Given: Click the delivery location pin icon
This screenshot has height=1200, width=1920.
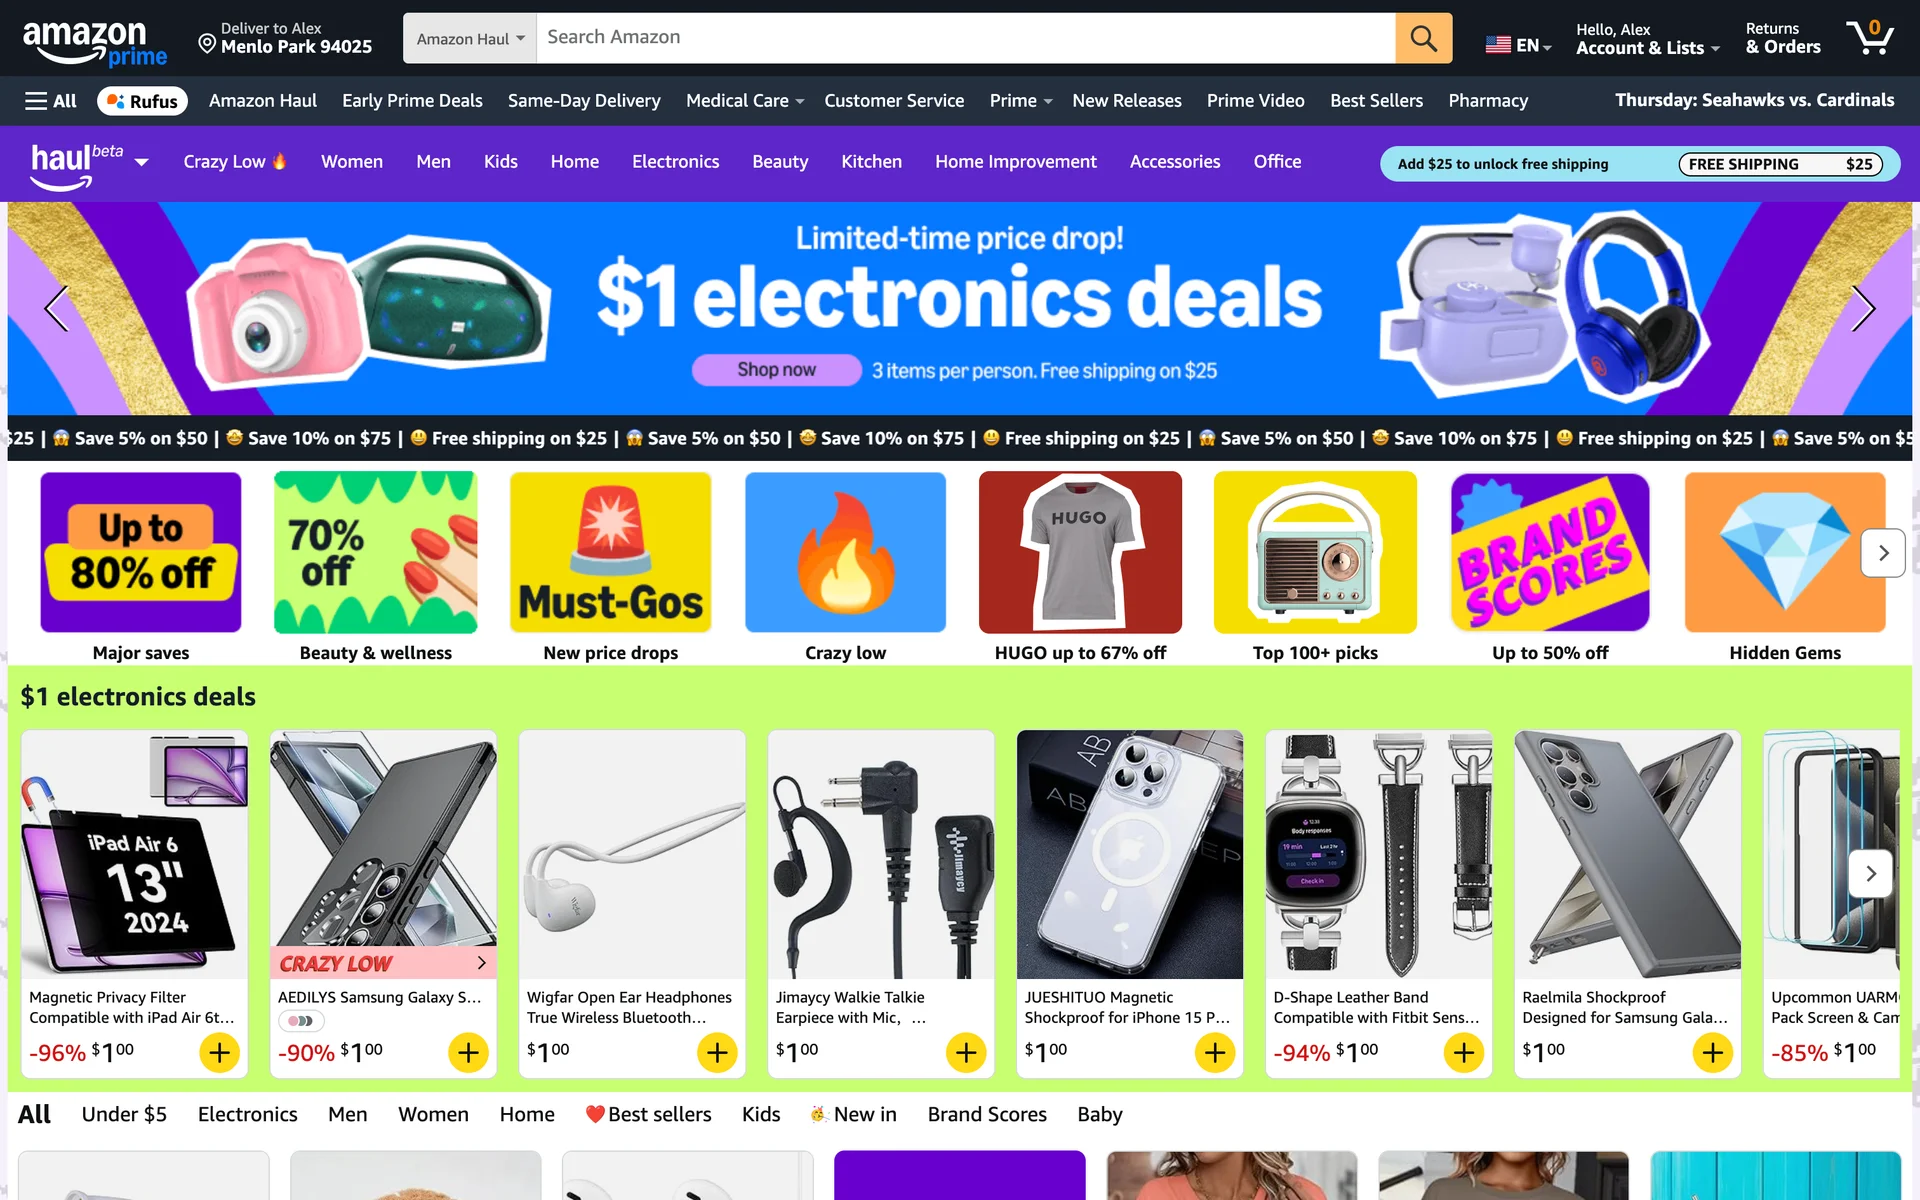Looking at the screenshot, I should tap(207, 43).
